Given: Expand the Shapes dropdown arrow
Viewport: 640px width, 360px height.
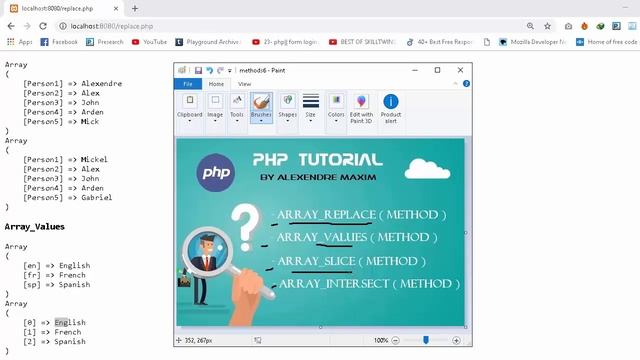Looking at the screenshot, I should [287, 121].
